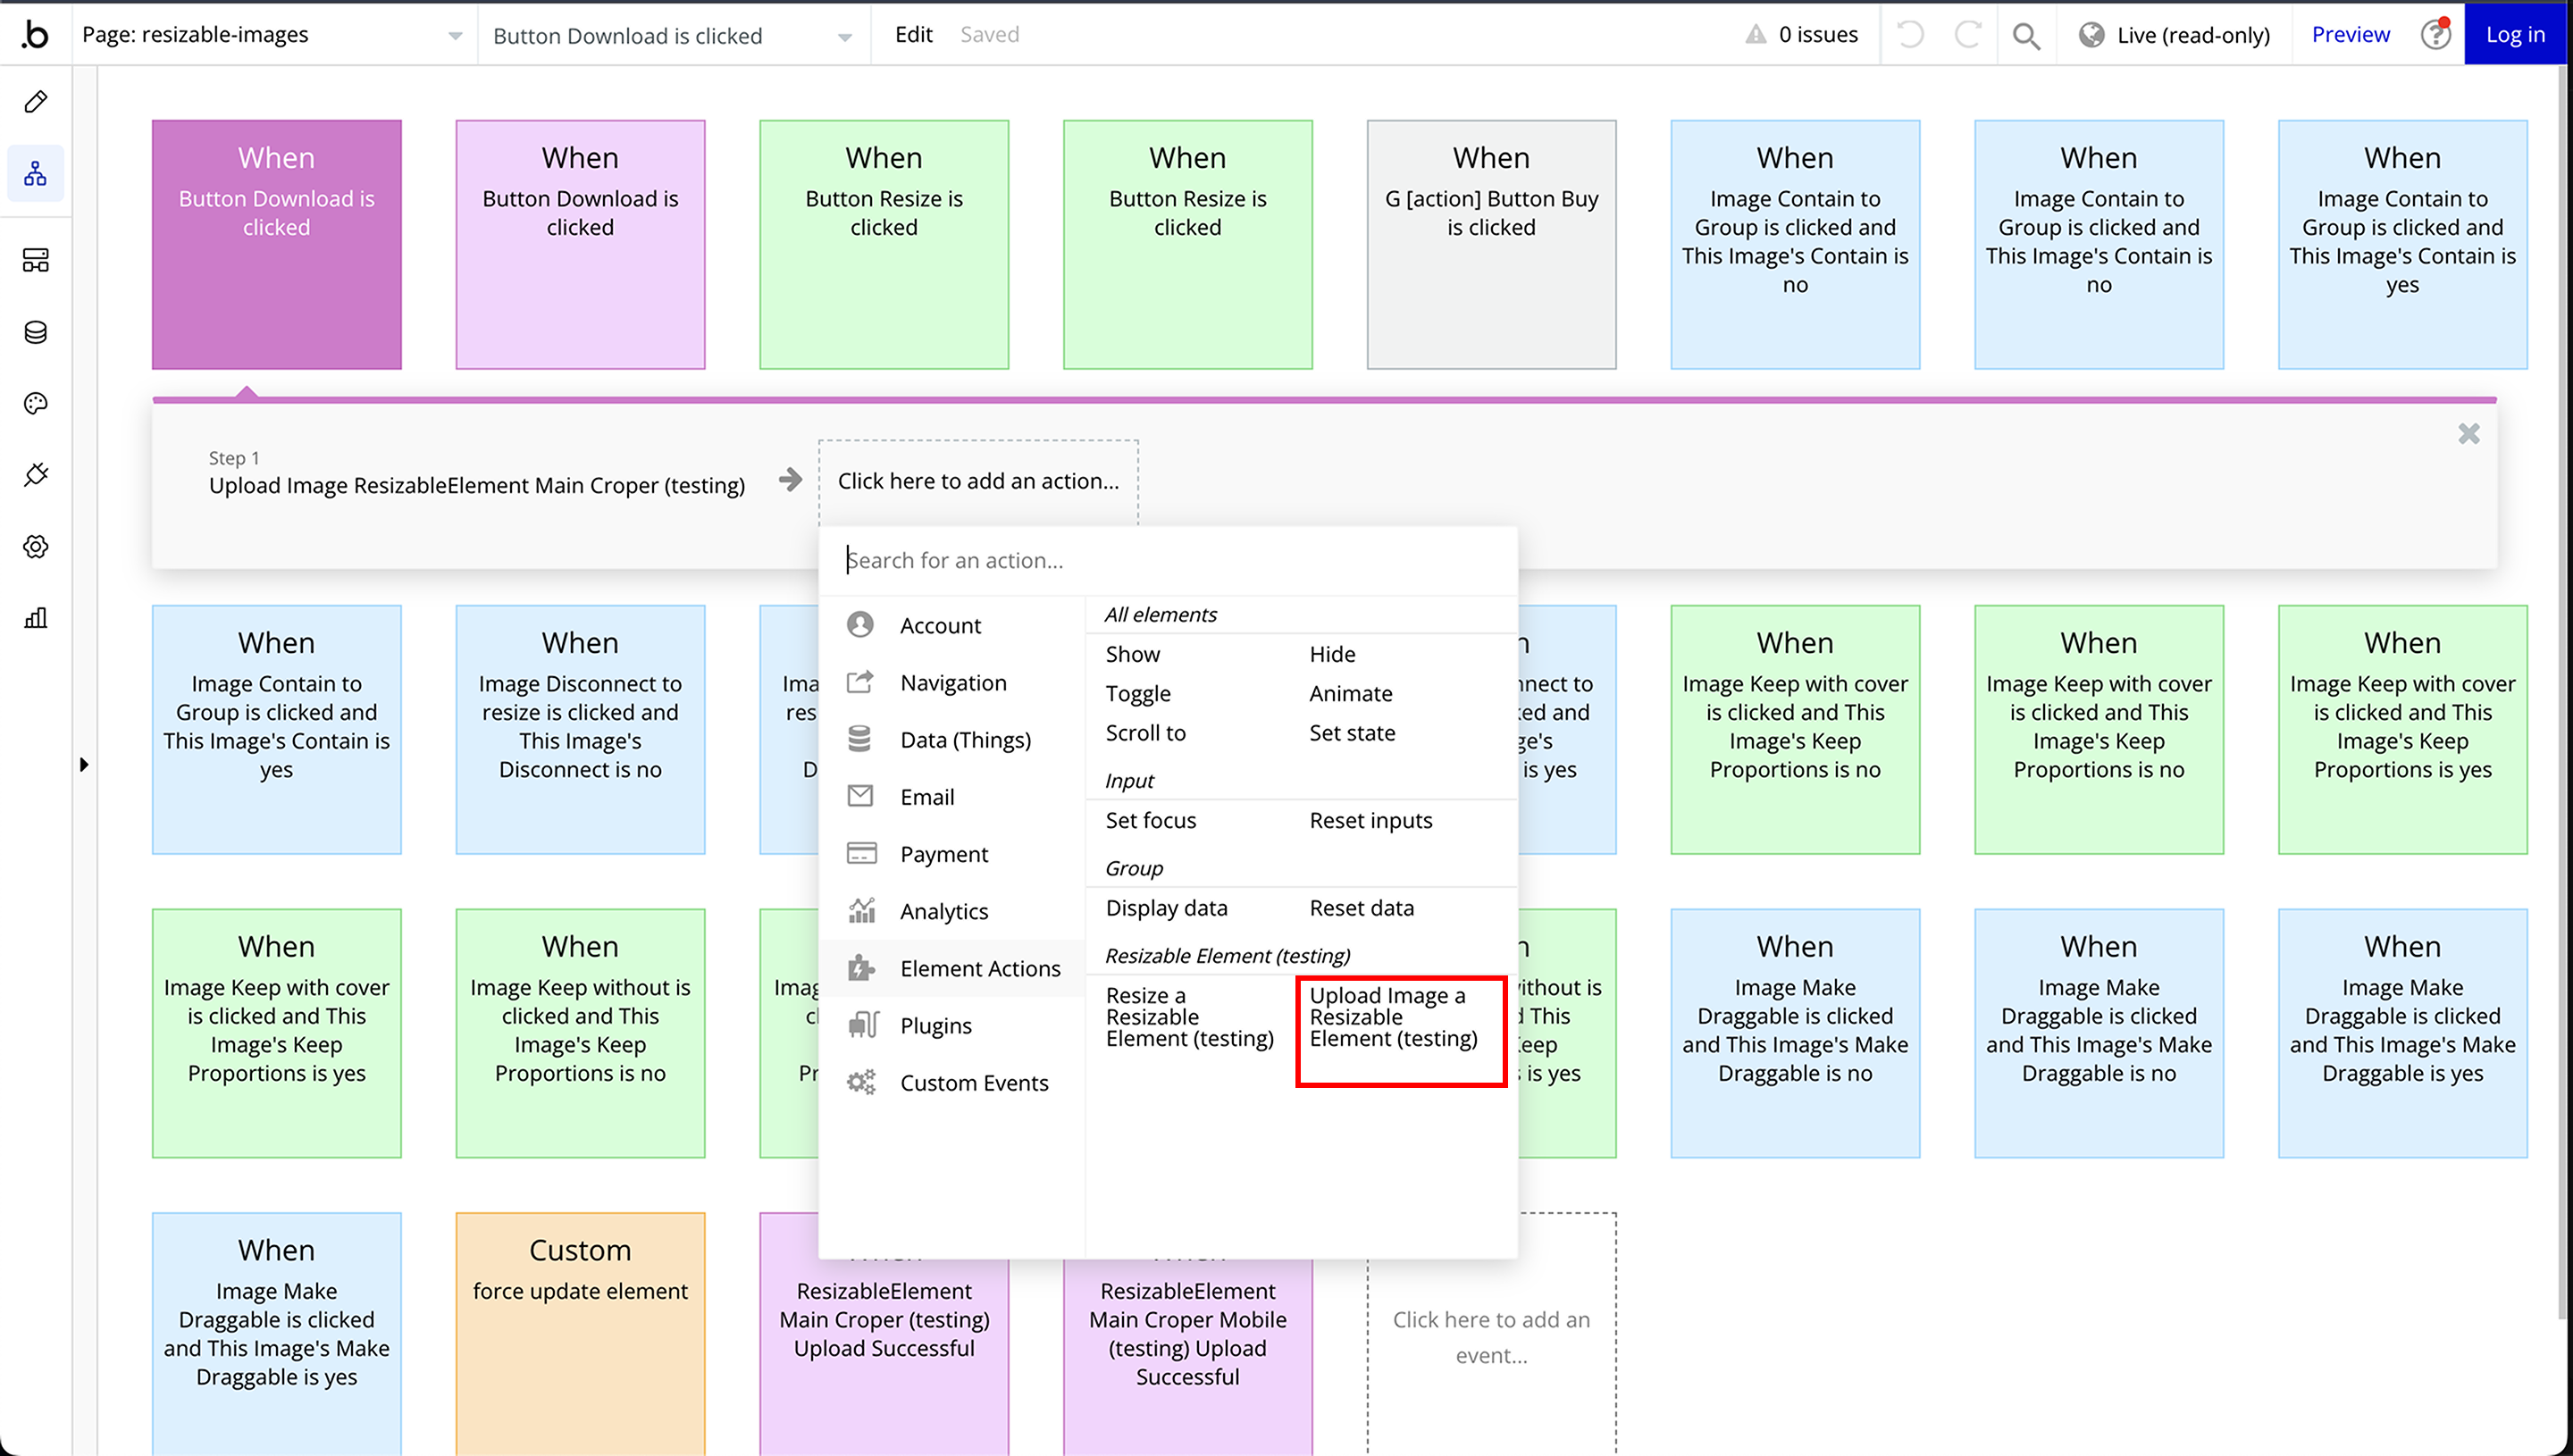Expand the left sidebar arrow
This screenshot has width=2573, height=1456.
click(x=84, y=765)
